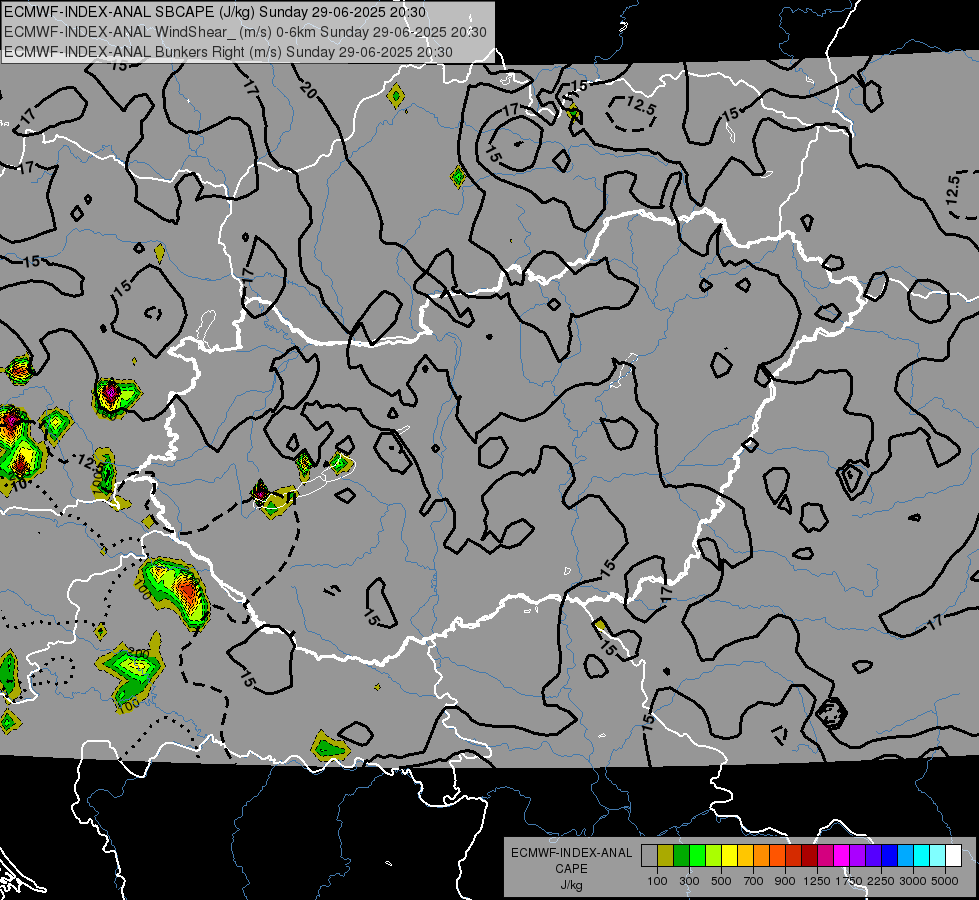Click the sky blue legend swatch
The image size is (979, 900).
(x=905, y=856)
